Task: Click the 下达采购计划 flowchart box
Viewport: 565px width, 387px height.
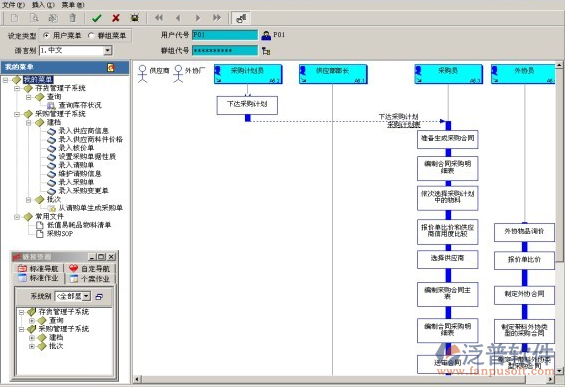Action: 247,105
